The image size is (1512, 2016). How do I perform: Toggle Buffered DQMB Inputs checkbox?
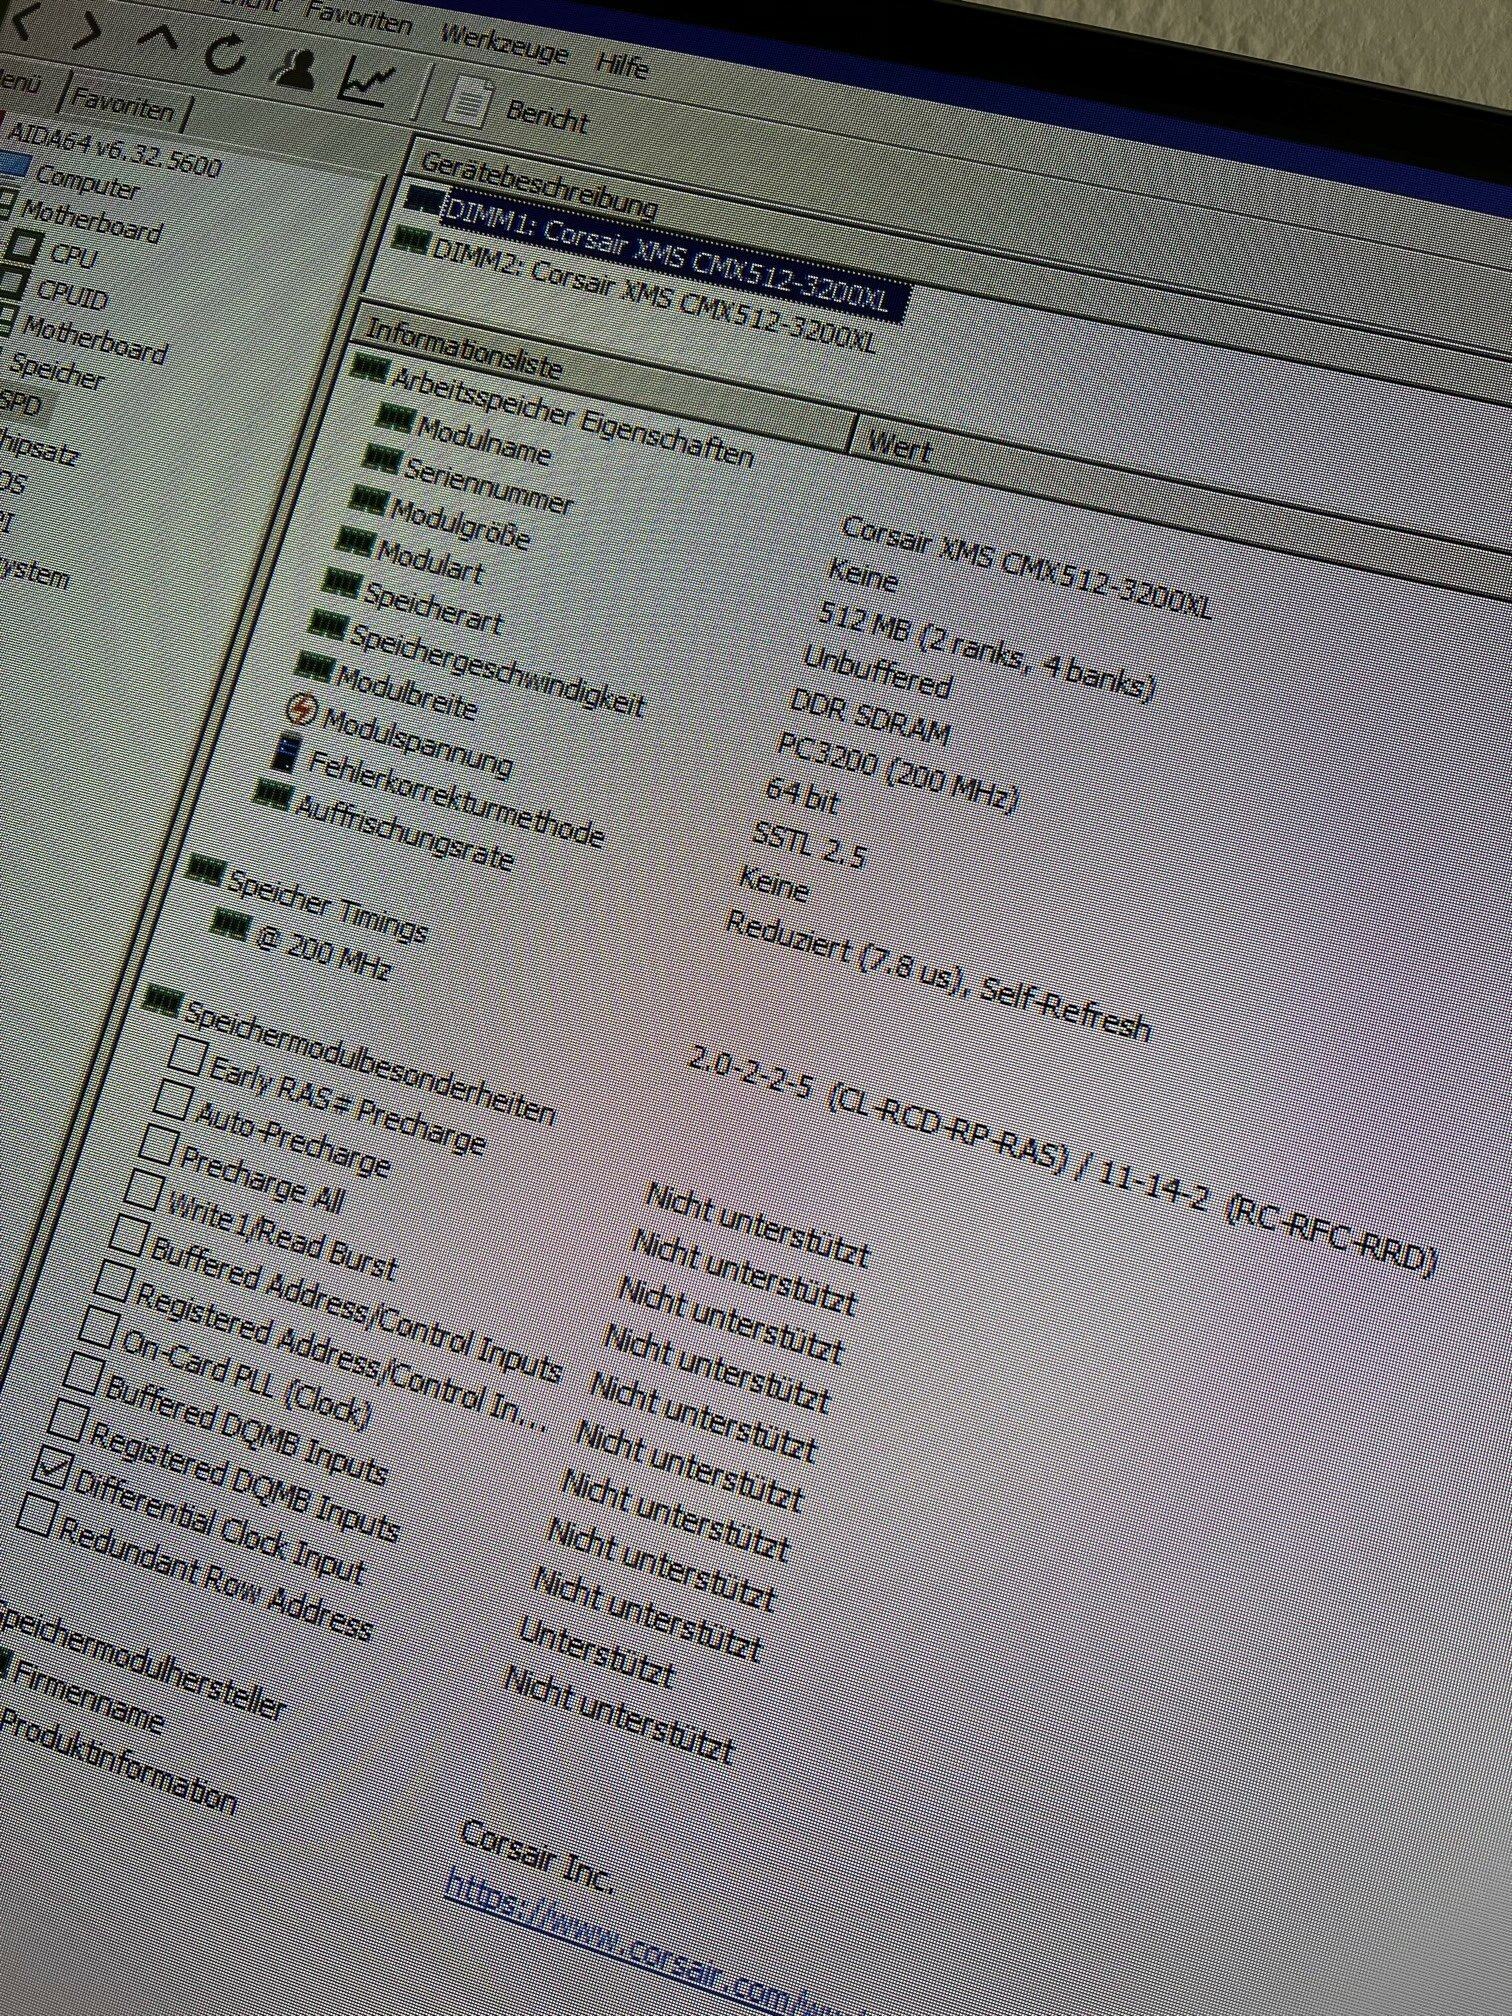[x=82, y=1374]
